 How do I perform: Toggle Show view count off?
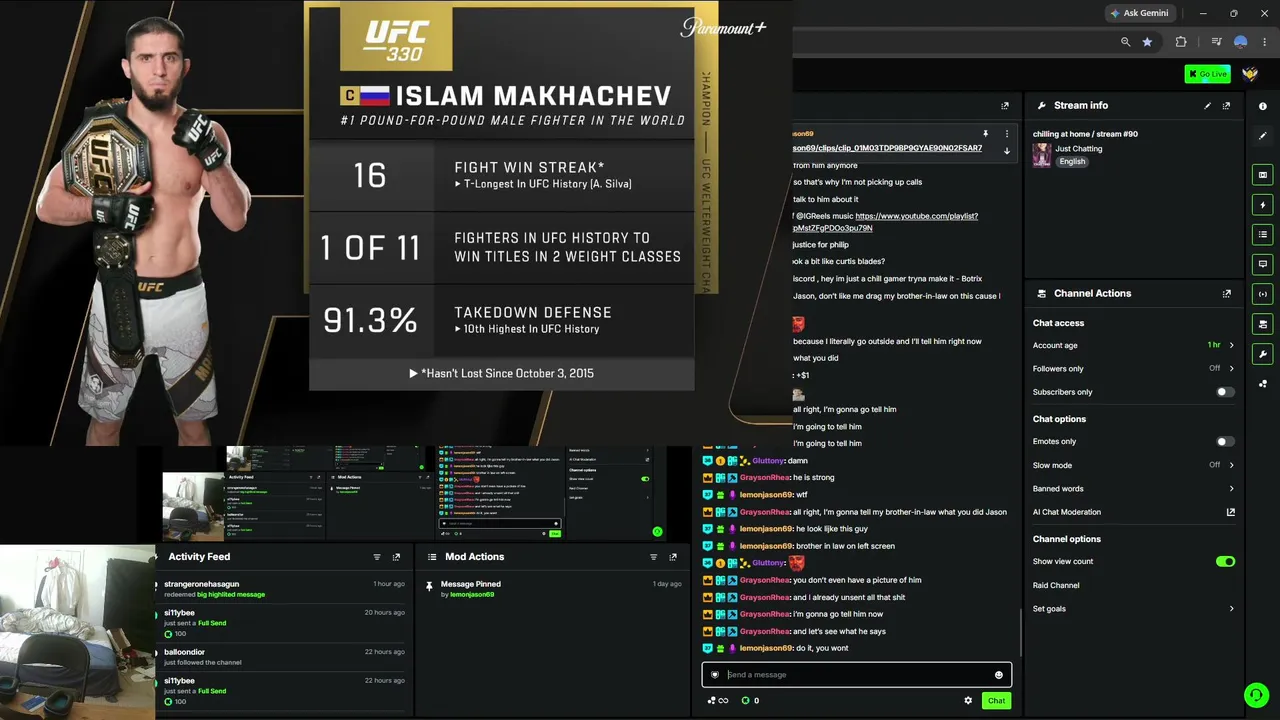coord(1225,562)
